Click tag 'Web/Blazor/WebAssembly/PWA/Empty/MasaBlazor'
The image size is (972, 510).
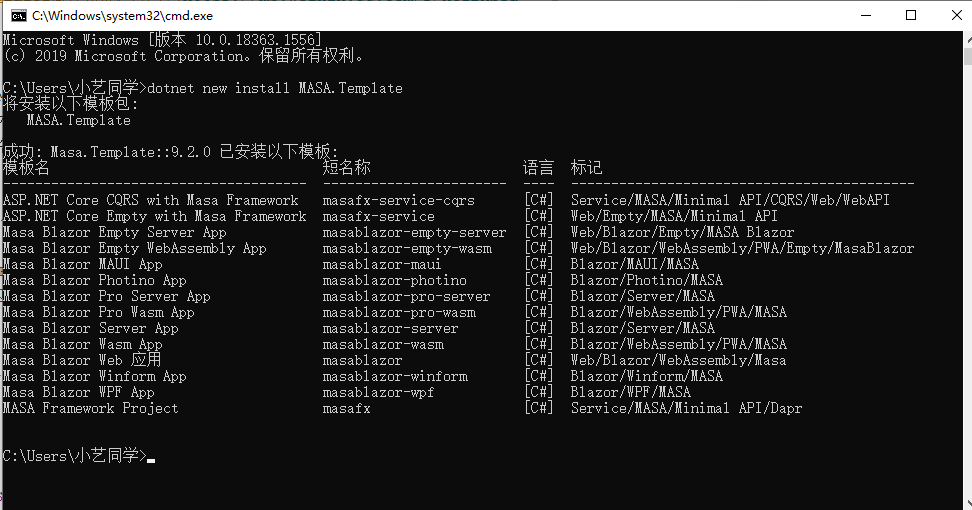(x=743, y=248)
